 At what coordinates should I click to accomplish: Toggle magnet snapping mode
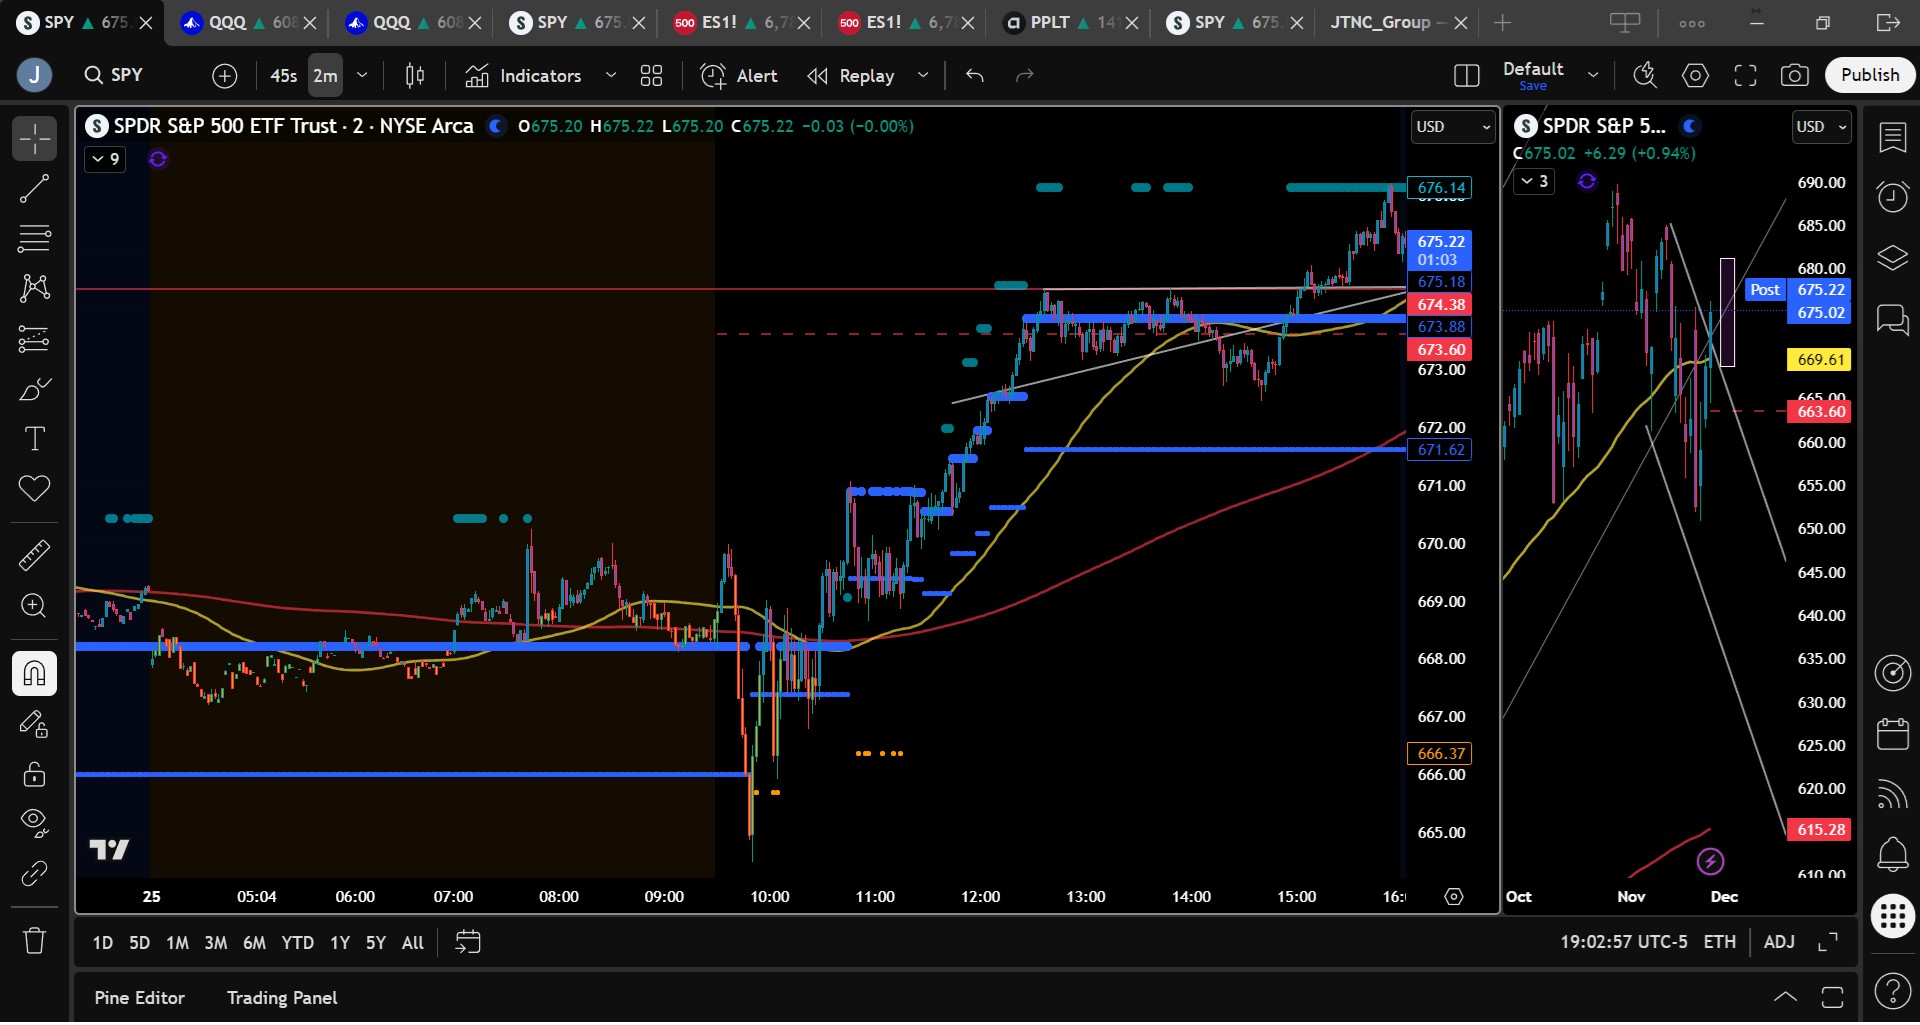34,673
